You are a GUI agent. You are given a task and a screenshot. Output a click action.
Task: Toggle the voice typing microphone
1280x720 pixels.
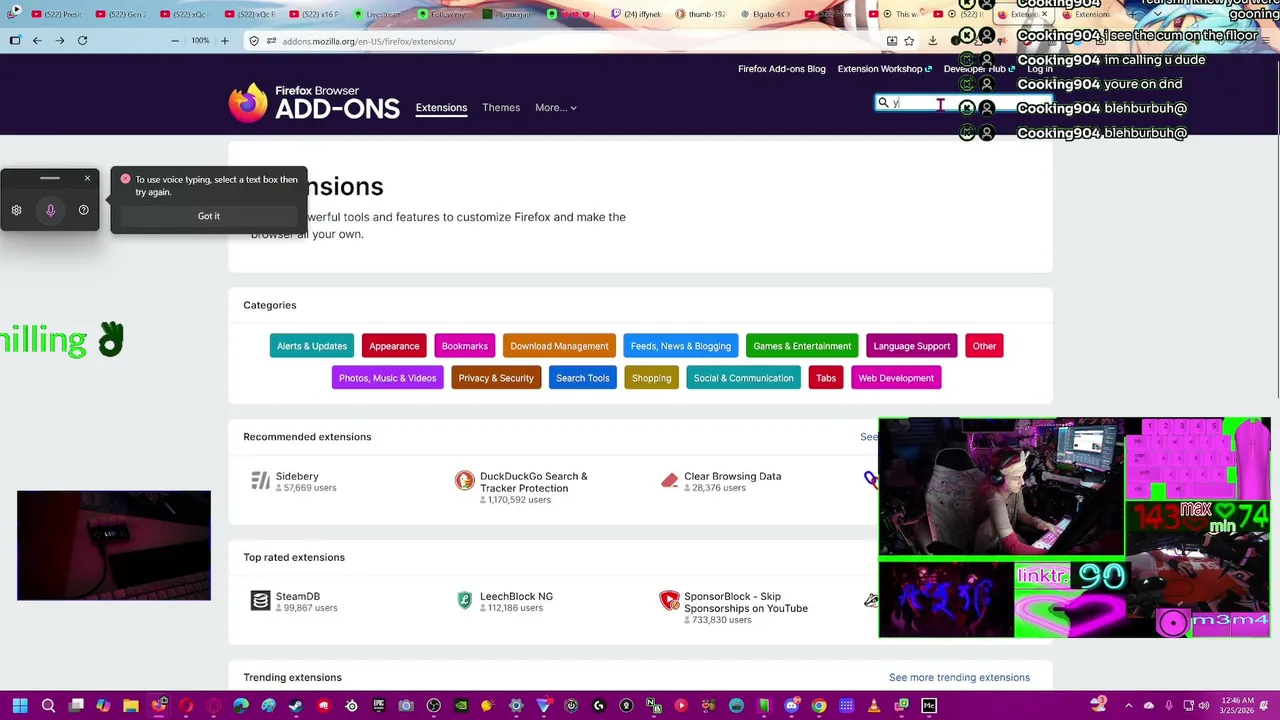(50, 210)
